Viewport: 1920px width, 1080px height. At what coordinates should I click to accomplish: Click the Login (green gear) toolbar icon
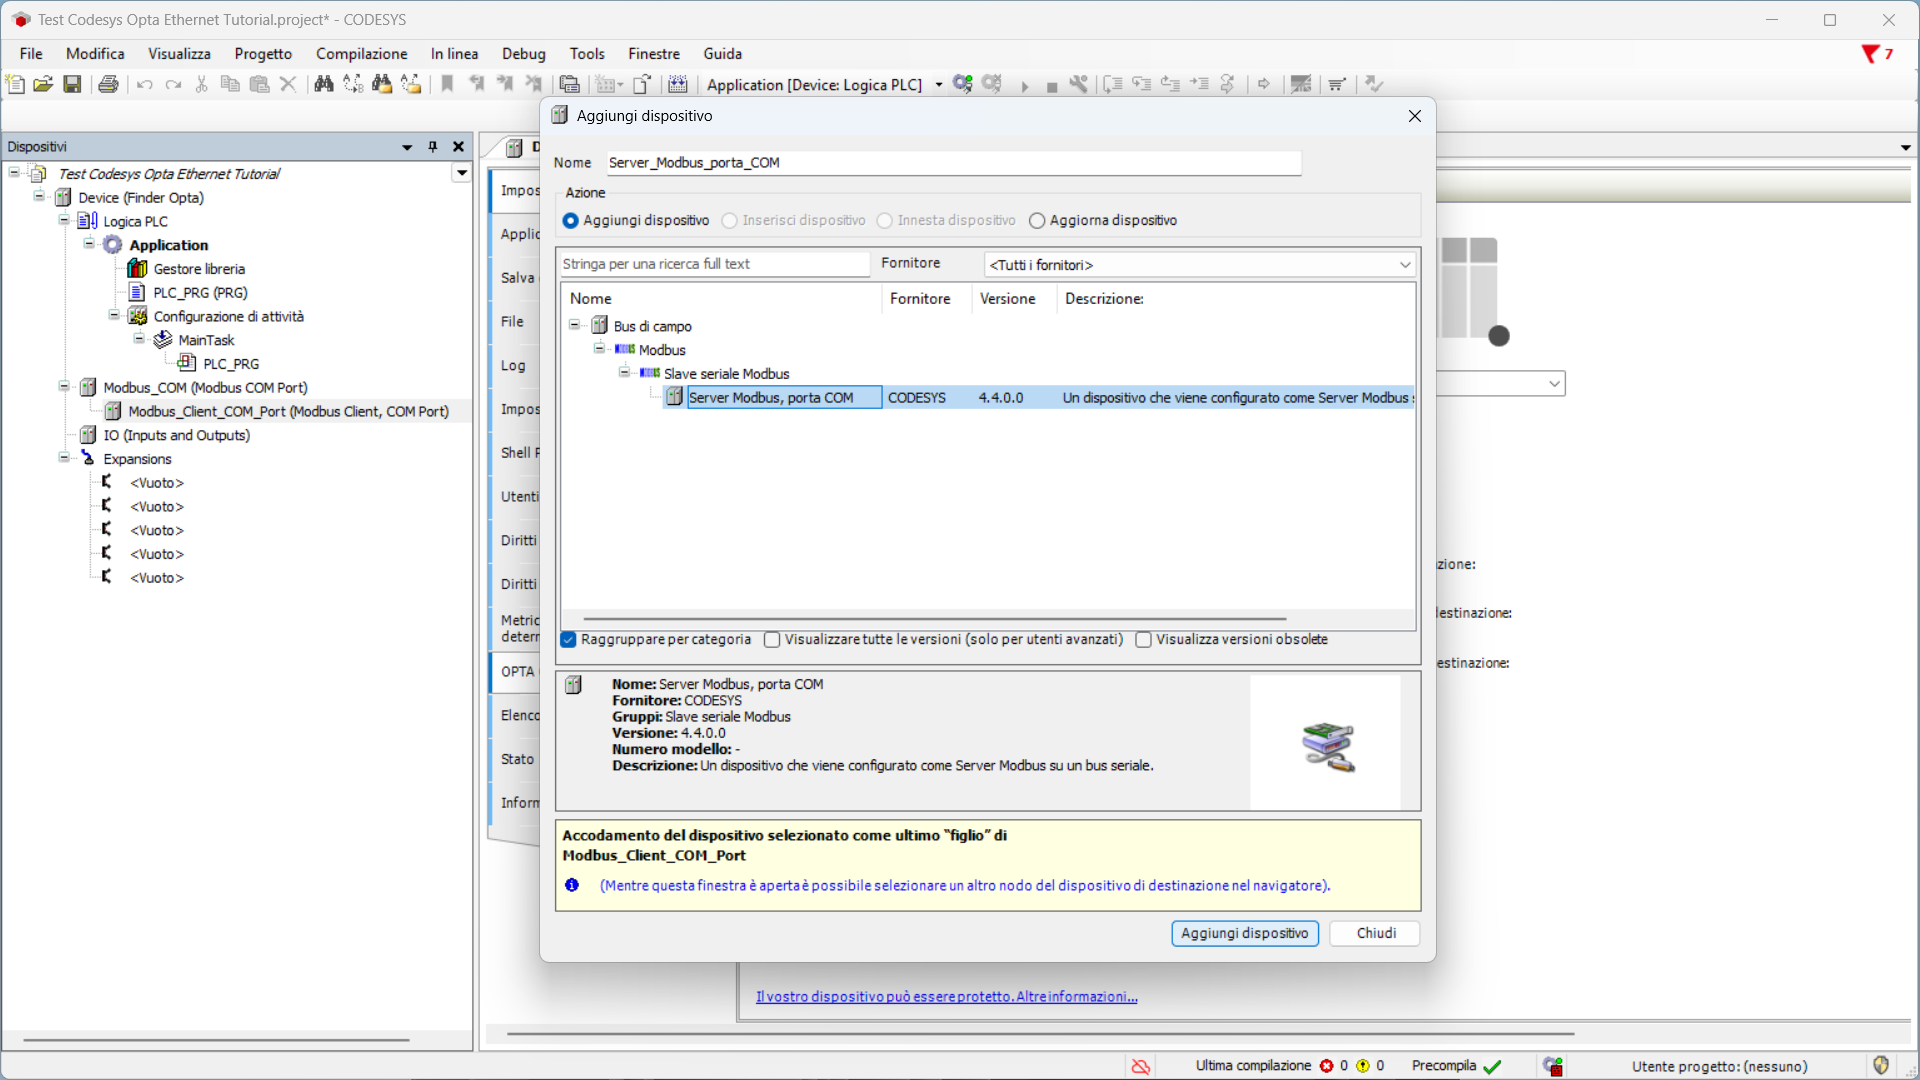click(x=962, y=84)
